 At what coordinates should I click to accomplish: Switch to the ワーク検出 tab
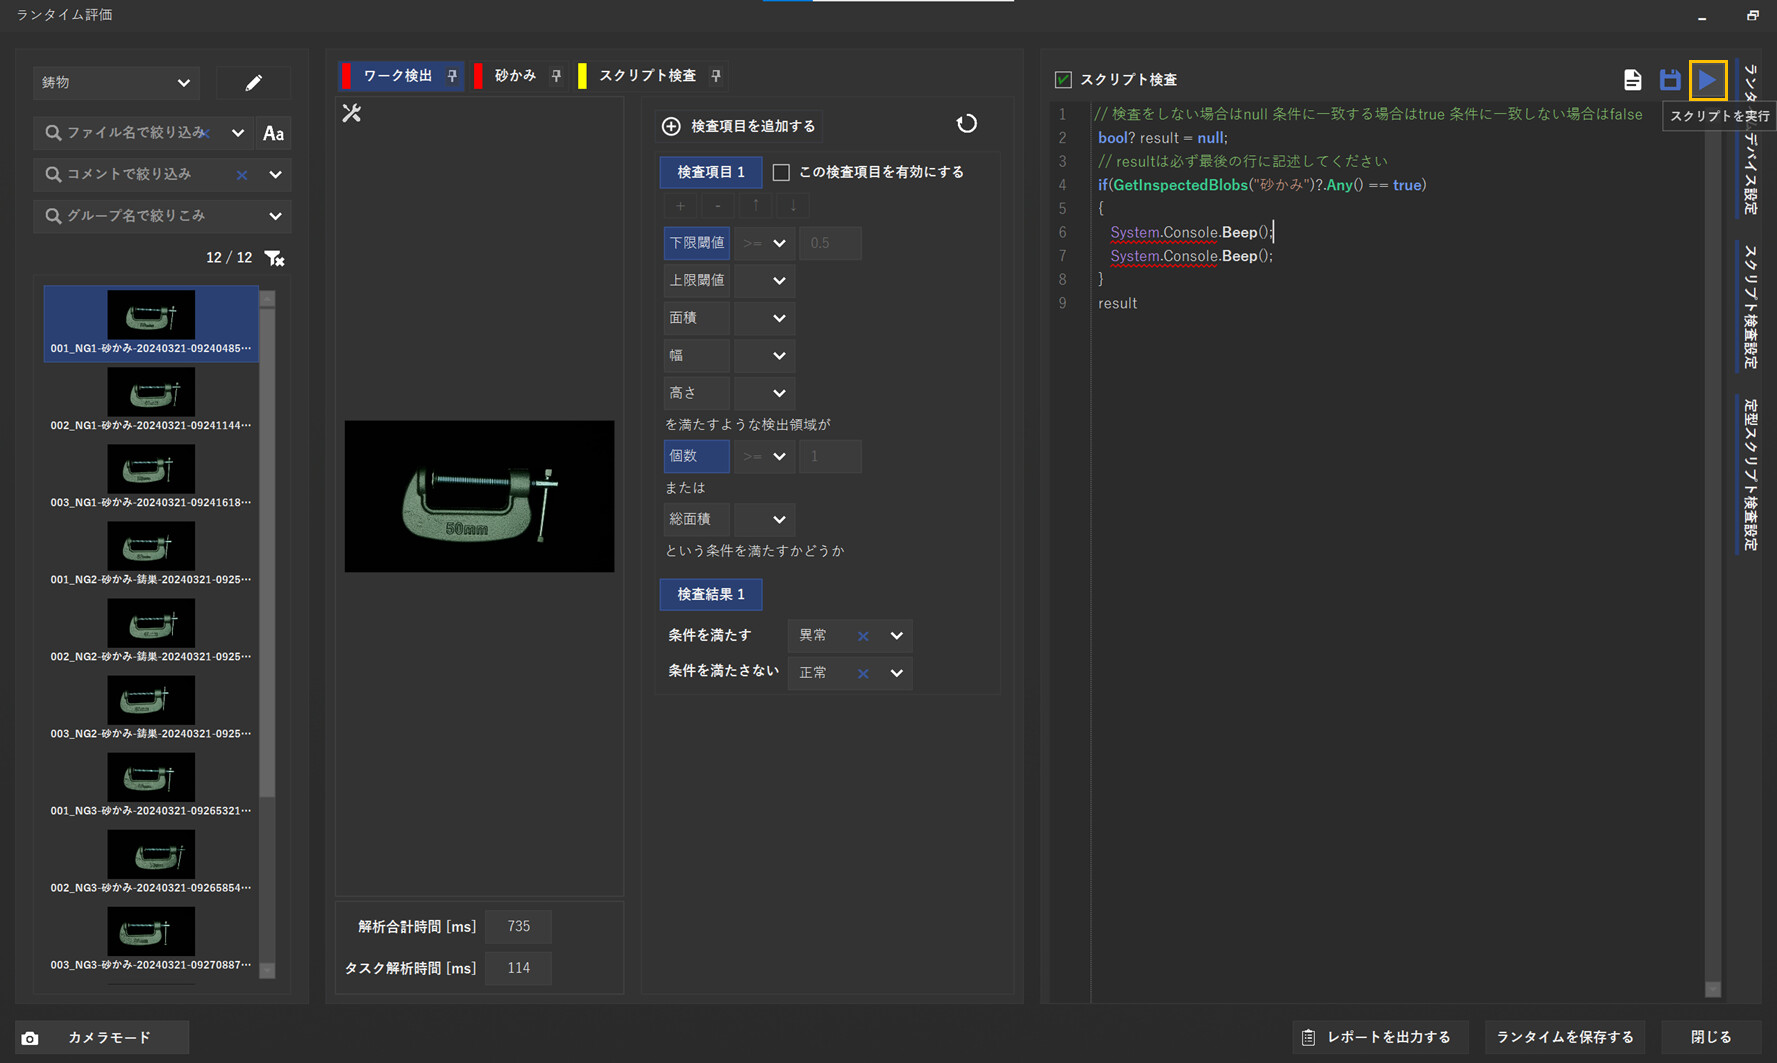coord(397,76)
